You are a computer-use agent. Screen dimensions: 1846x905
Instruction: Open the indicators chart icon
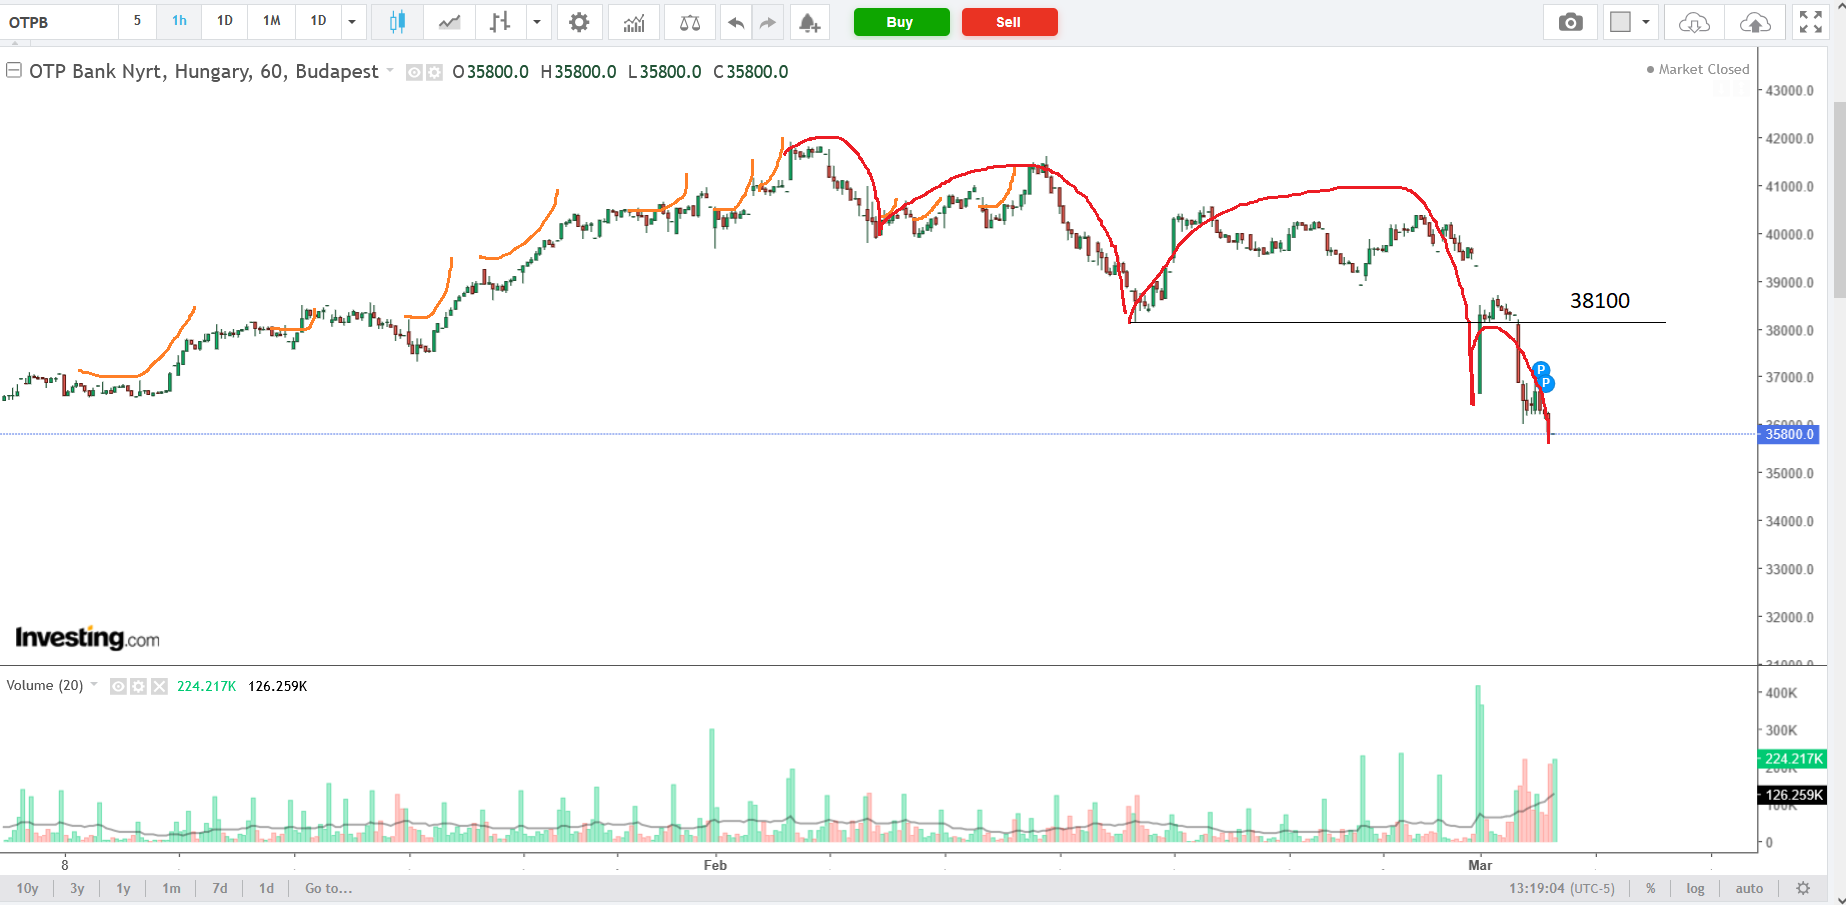coord(634,22)
